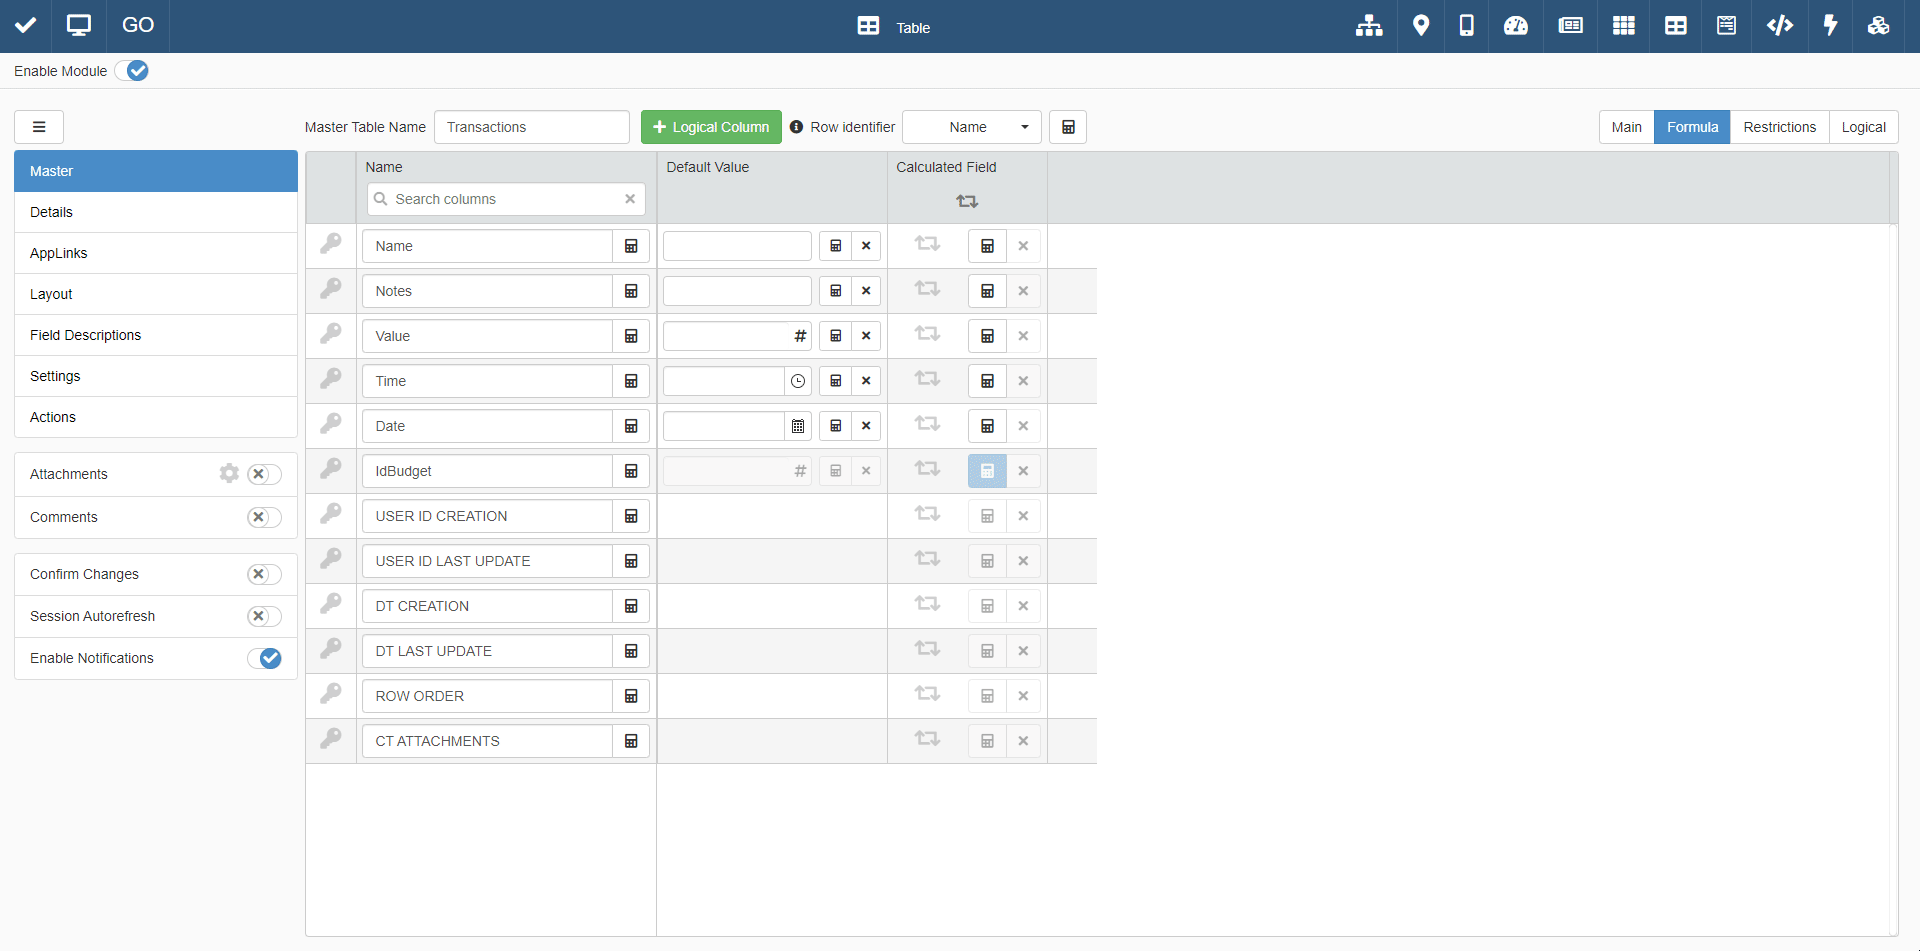Click the clock icon in Time default value
This screenshot has height=951, width=1920.
tap(798, 381)
